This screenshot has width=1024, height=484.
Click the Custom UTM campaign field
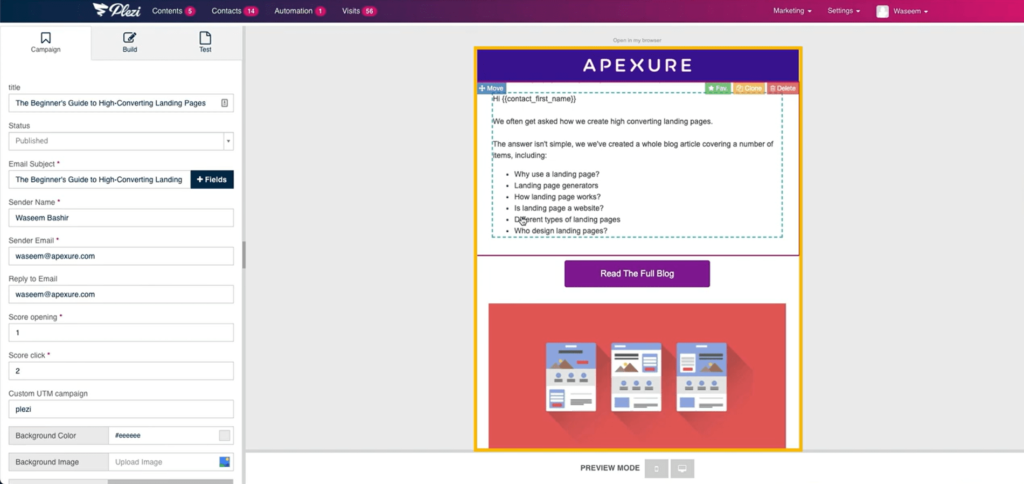coord(121,409)
